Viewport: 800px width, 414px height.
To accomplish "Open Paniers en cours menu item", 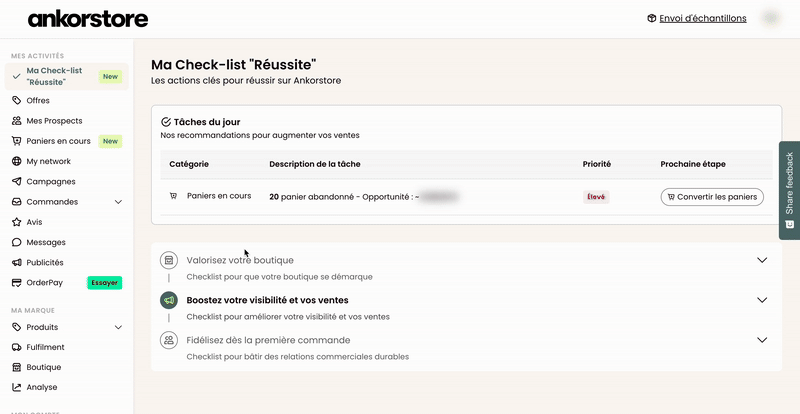I will pyautogui.click(x=58, y=141).
